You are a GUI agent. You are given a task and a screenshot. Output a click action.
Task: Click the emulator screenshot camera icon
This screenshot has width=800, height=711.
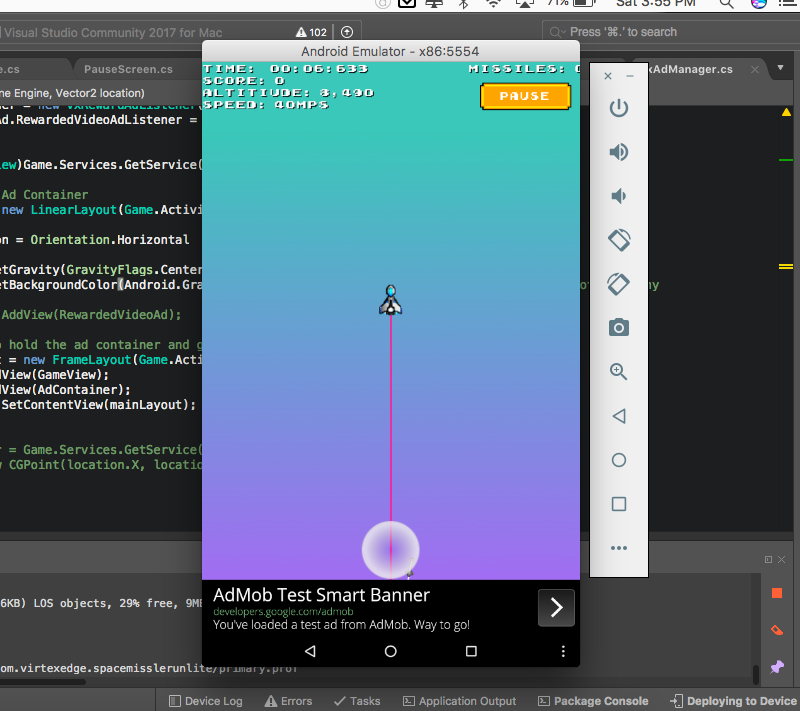pos(619,327)
